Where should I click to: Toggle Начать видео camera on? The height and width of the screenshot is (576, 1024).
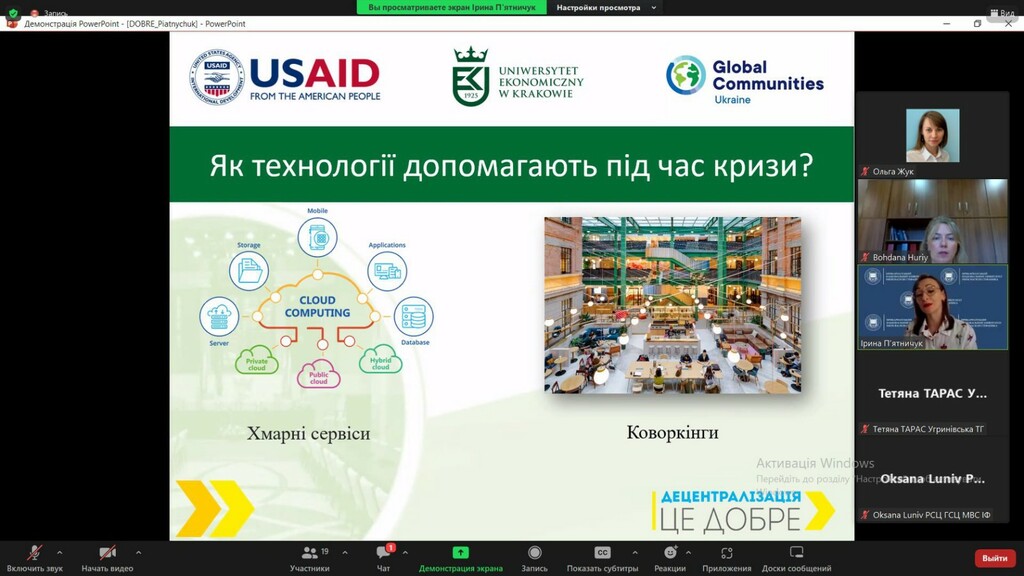click(x=108, y=552)
